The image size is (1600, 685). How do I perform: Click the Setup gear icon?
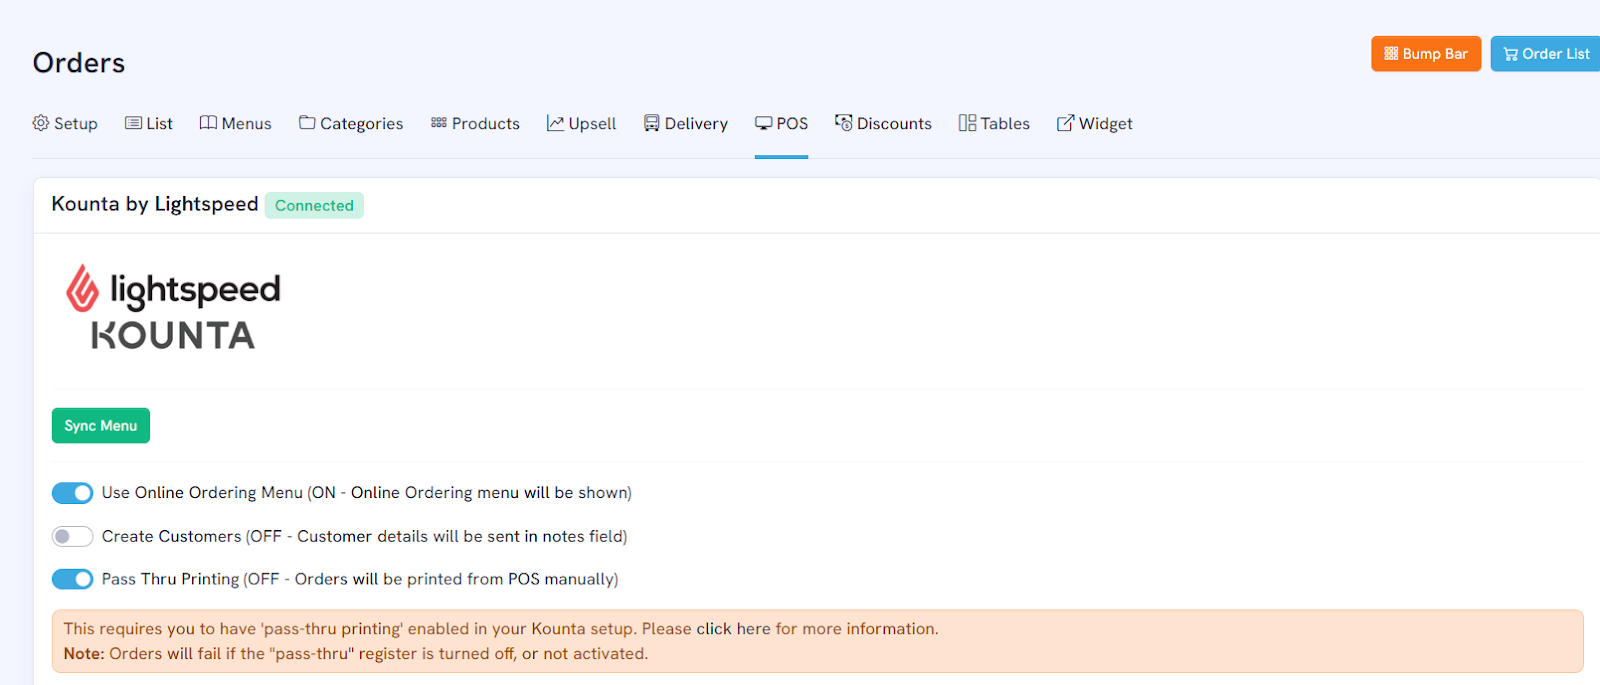pos(41,123)
